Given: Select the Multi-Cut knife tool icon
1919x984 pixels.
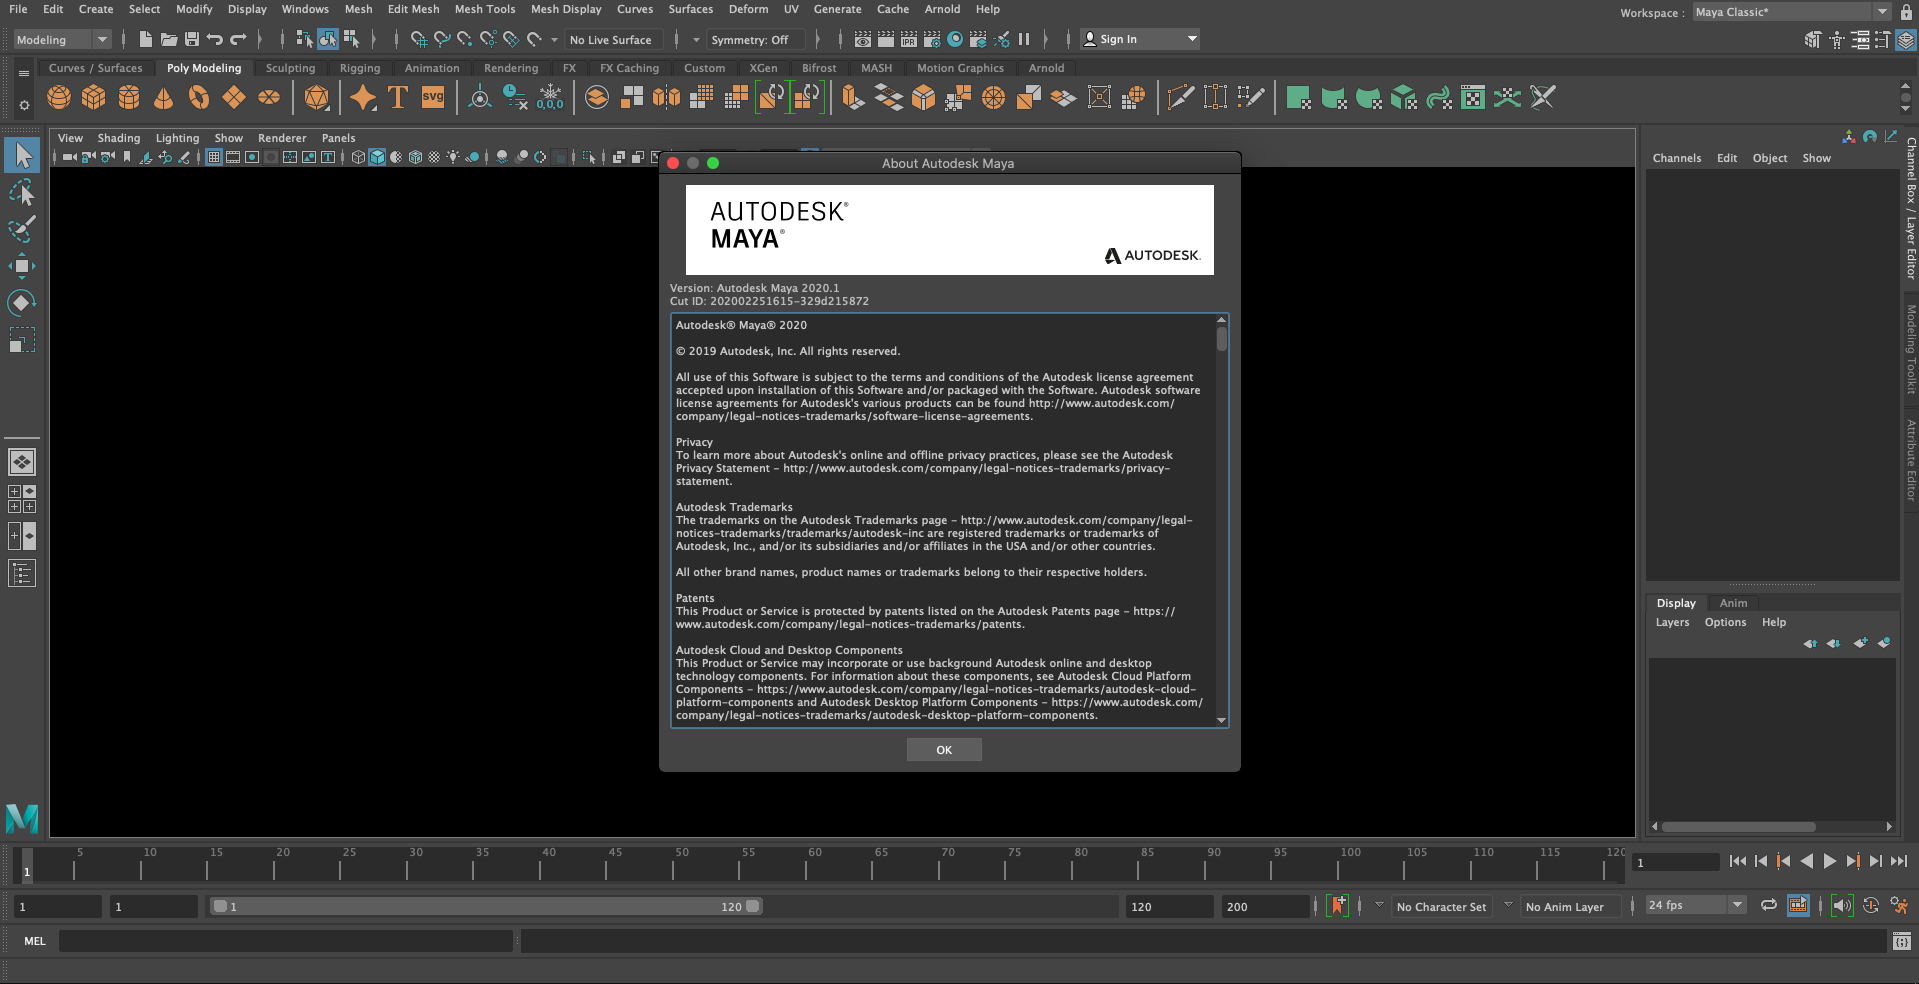Looking at the screenshot, I should [x=1181, y=98].
